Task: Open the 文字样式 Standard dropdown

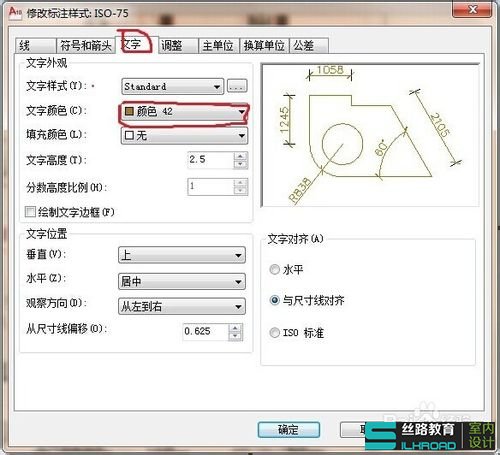Action: click(172, 87)
